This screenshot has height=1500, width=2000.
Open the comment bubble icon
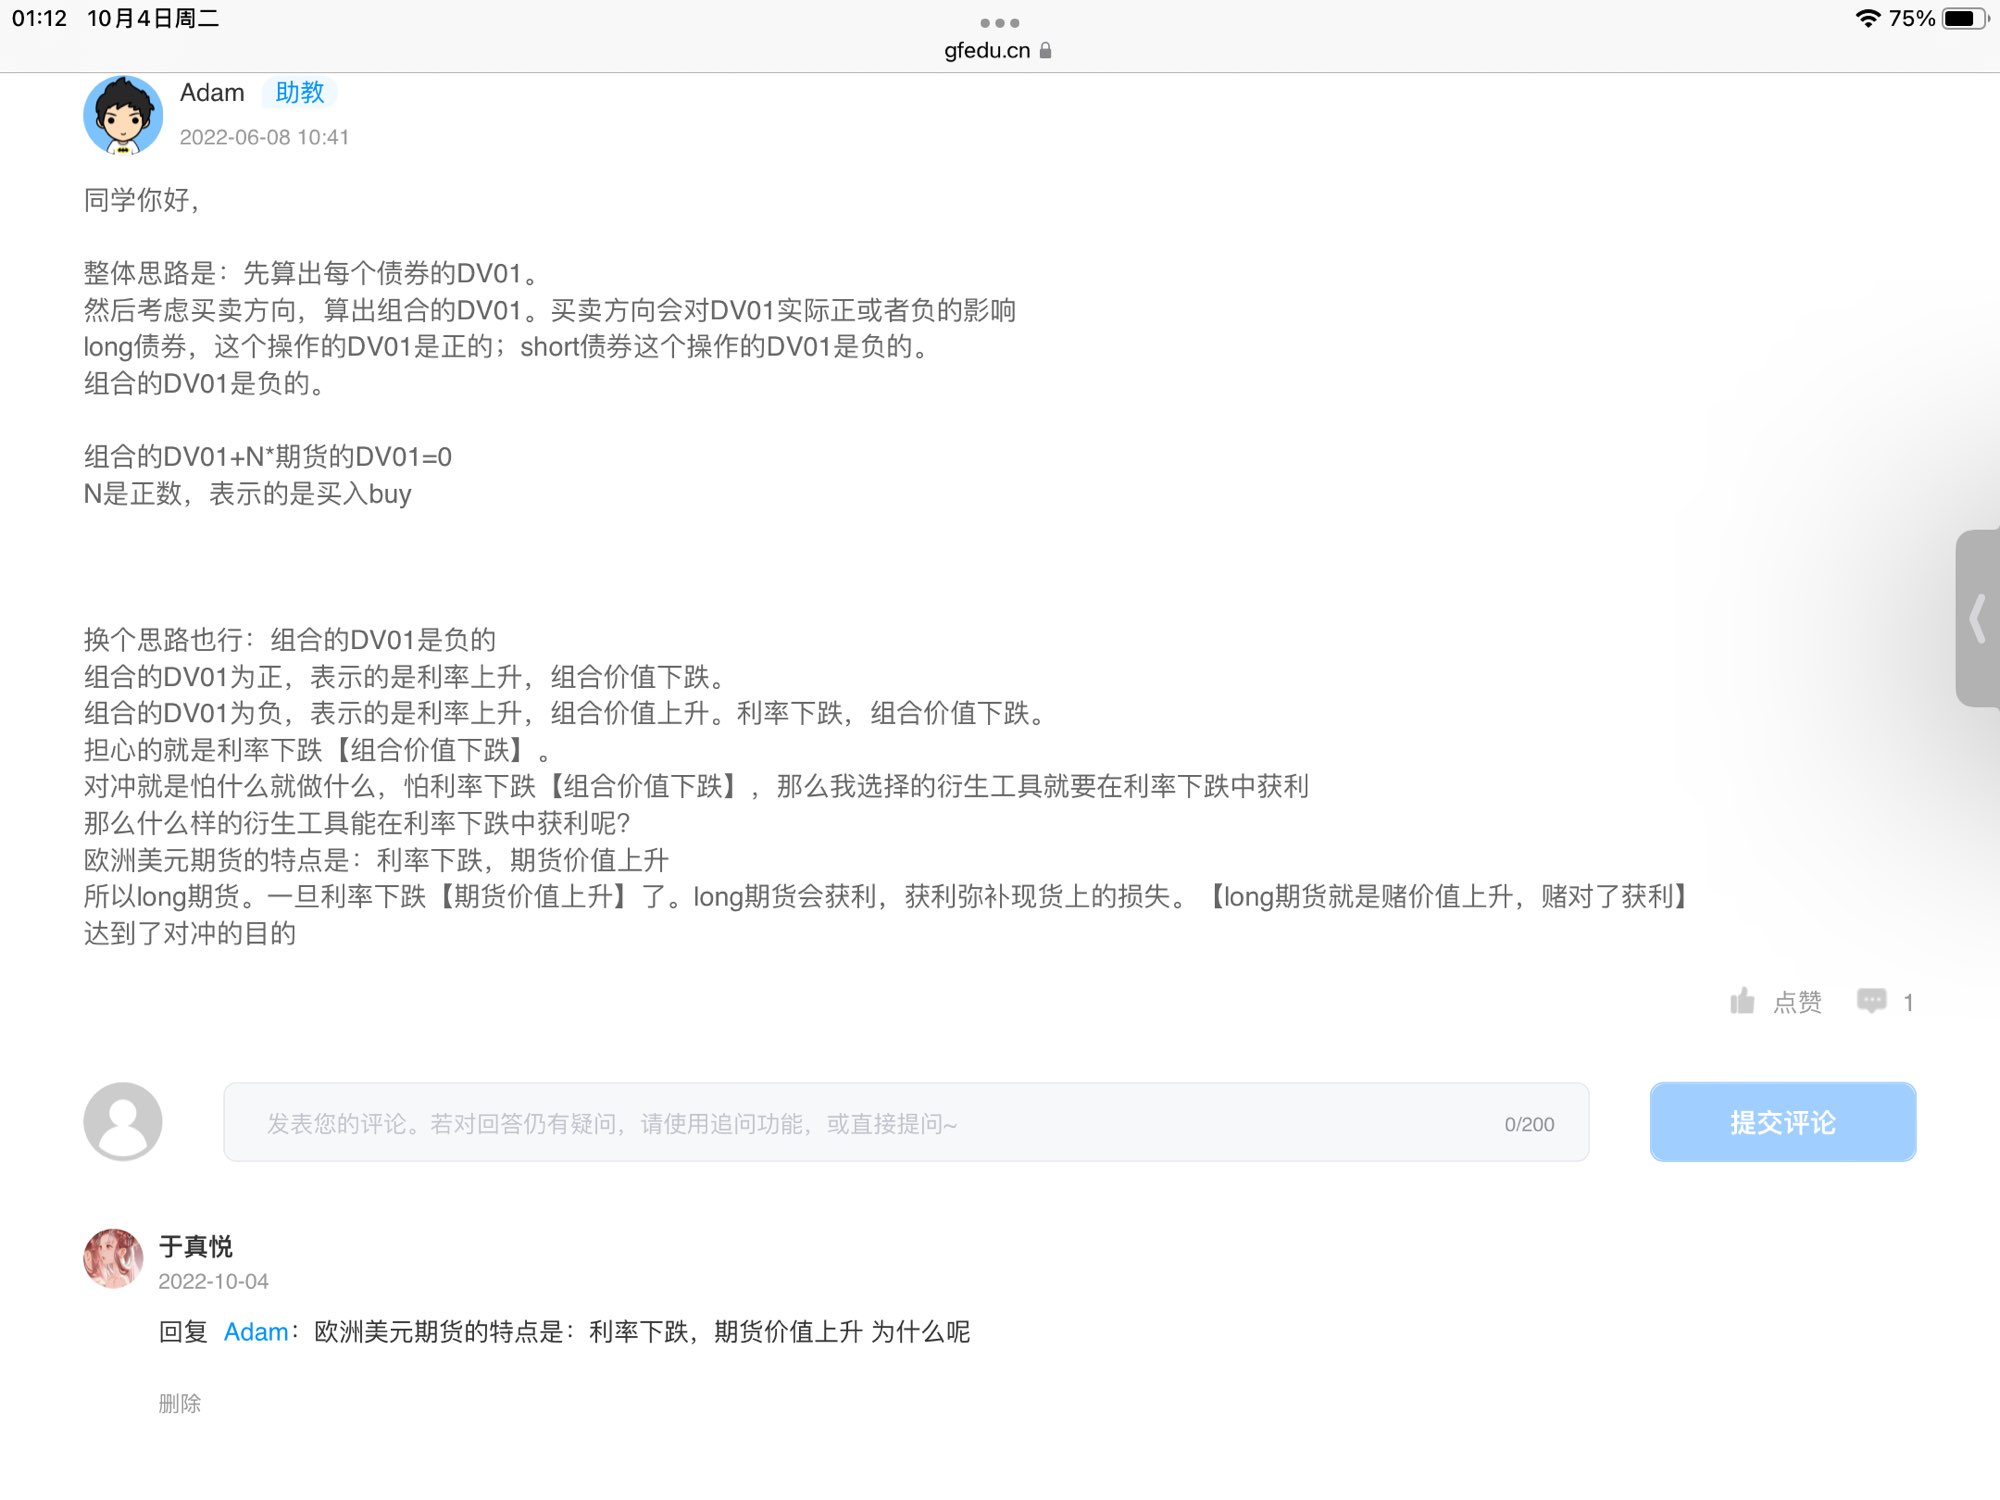click(1871, 1001)
